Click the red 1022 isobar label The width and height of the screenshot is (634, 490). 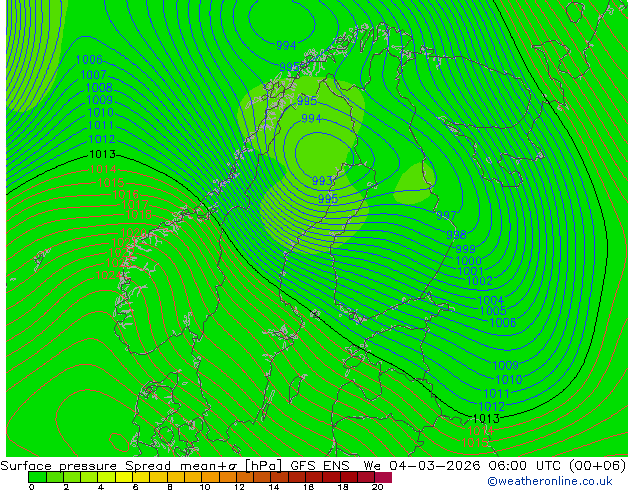(121, 253)
